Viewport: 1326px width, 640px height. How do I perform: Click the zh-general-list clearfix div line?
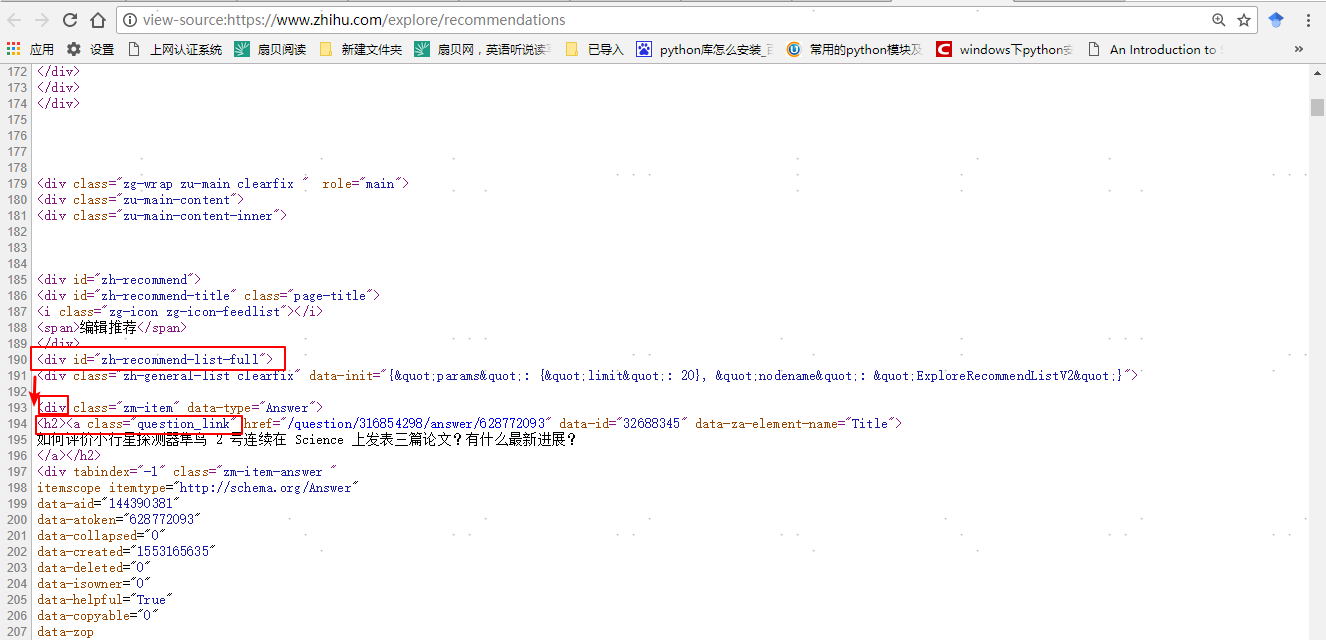click(x=588, y=376)
